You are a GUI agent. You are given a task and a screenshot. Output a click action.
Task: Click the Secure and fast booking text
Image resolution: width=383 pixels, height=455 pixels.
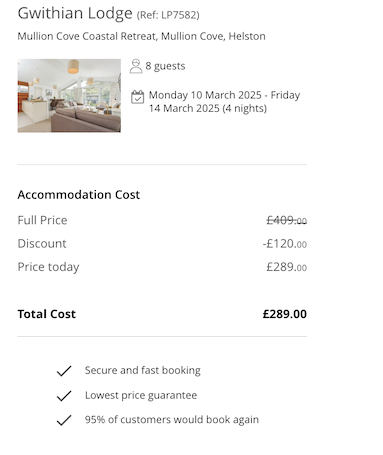(x=143, y=370)
